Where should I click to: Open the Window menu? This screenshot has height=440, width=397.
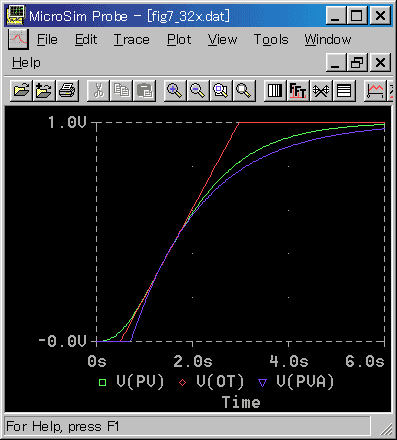click(x=328, y=40)
